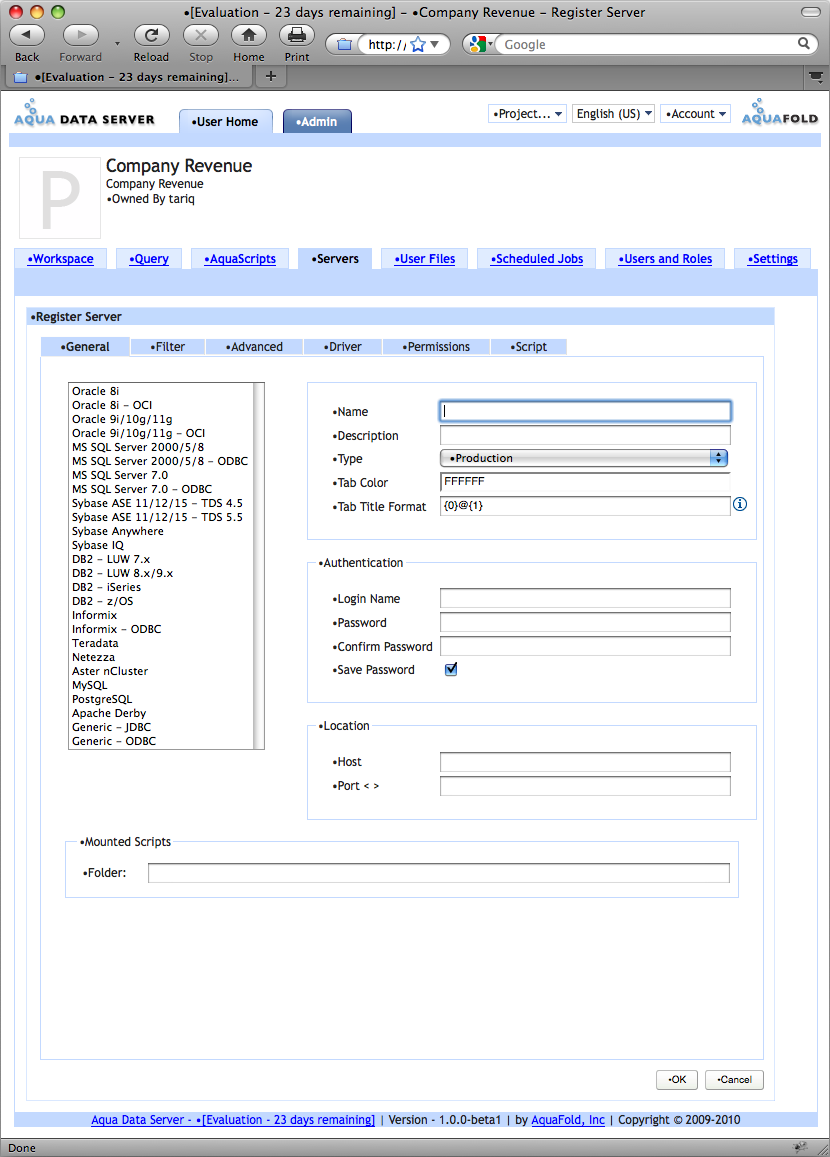This screenshot has width=830, height=1157.
Task: Select Oracle 9i/10g/11g - OCI server type
Action: point(161,433)
